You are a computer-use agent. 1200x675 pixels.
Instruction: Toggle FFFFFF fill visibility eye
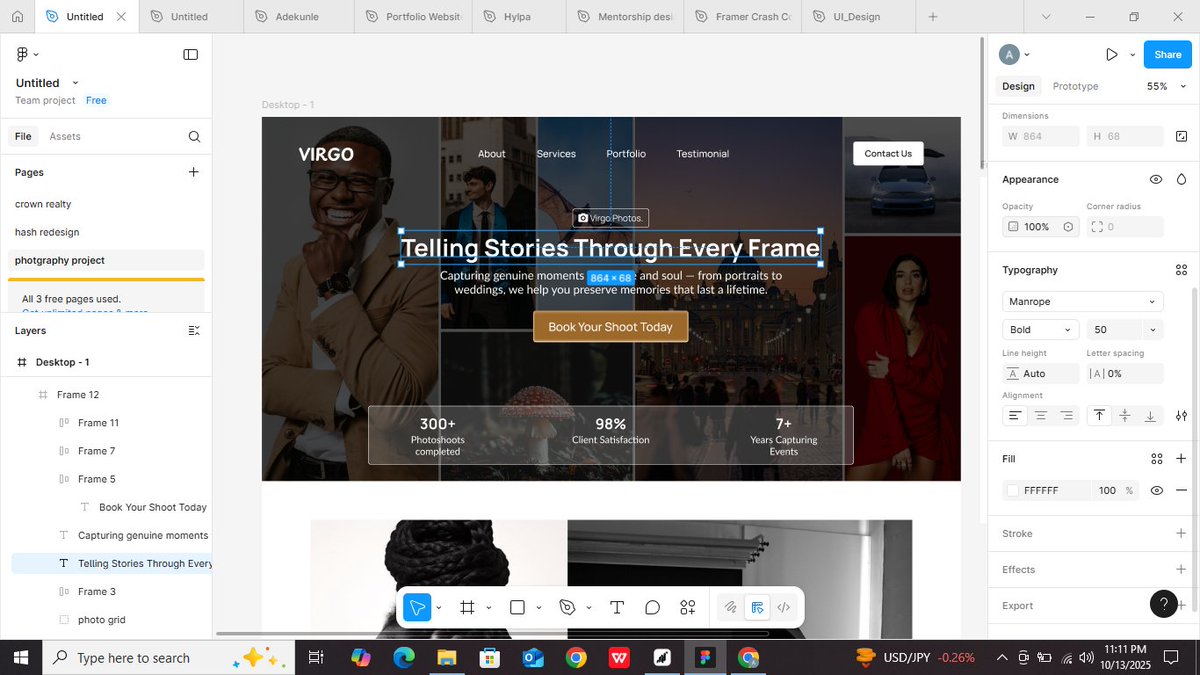tap(1156, 490)
